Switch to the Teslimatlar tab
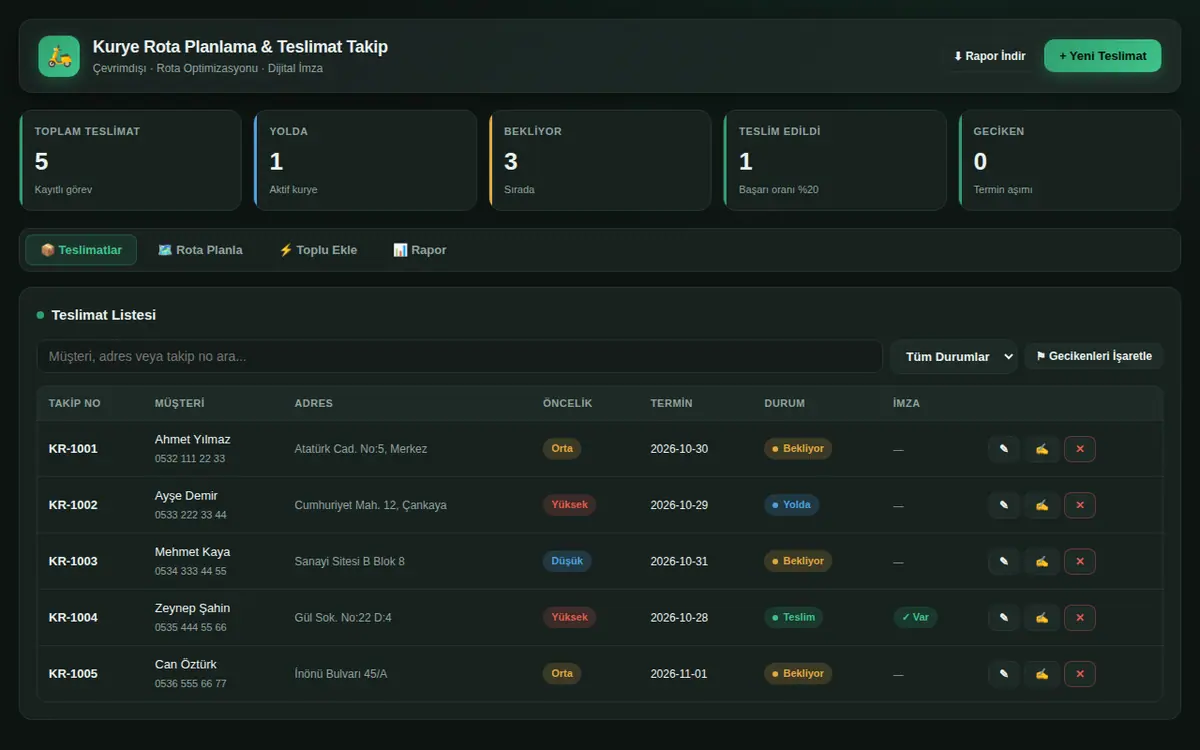Screen dimensions: 1200x750 [x=81, y=250]
